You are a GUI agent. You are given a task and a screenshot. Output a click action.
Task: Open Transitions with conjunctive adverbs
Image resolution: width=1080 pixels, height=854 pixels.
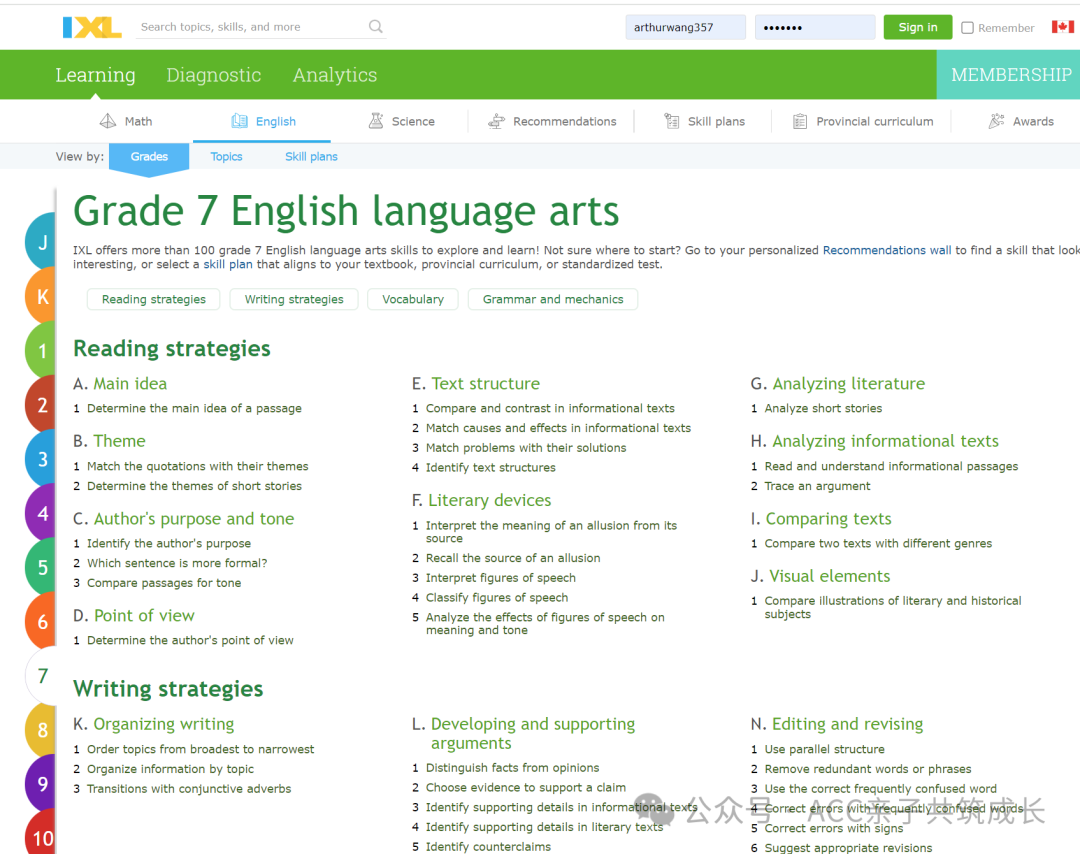tap(189, 789)
